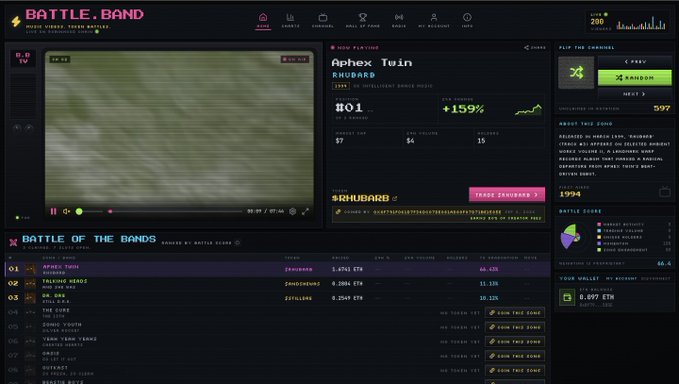The height and width of the screenshot is (384, 679).
Task: Click the info icon beside Ranked by Battle Score
Action: point(237,243)
